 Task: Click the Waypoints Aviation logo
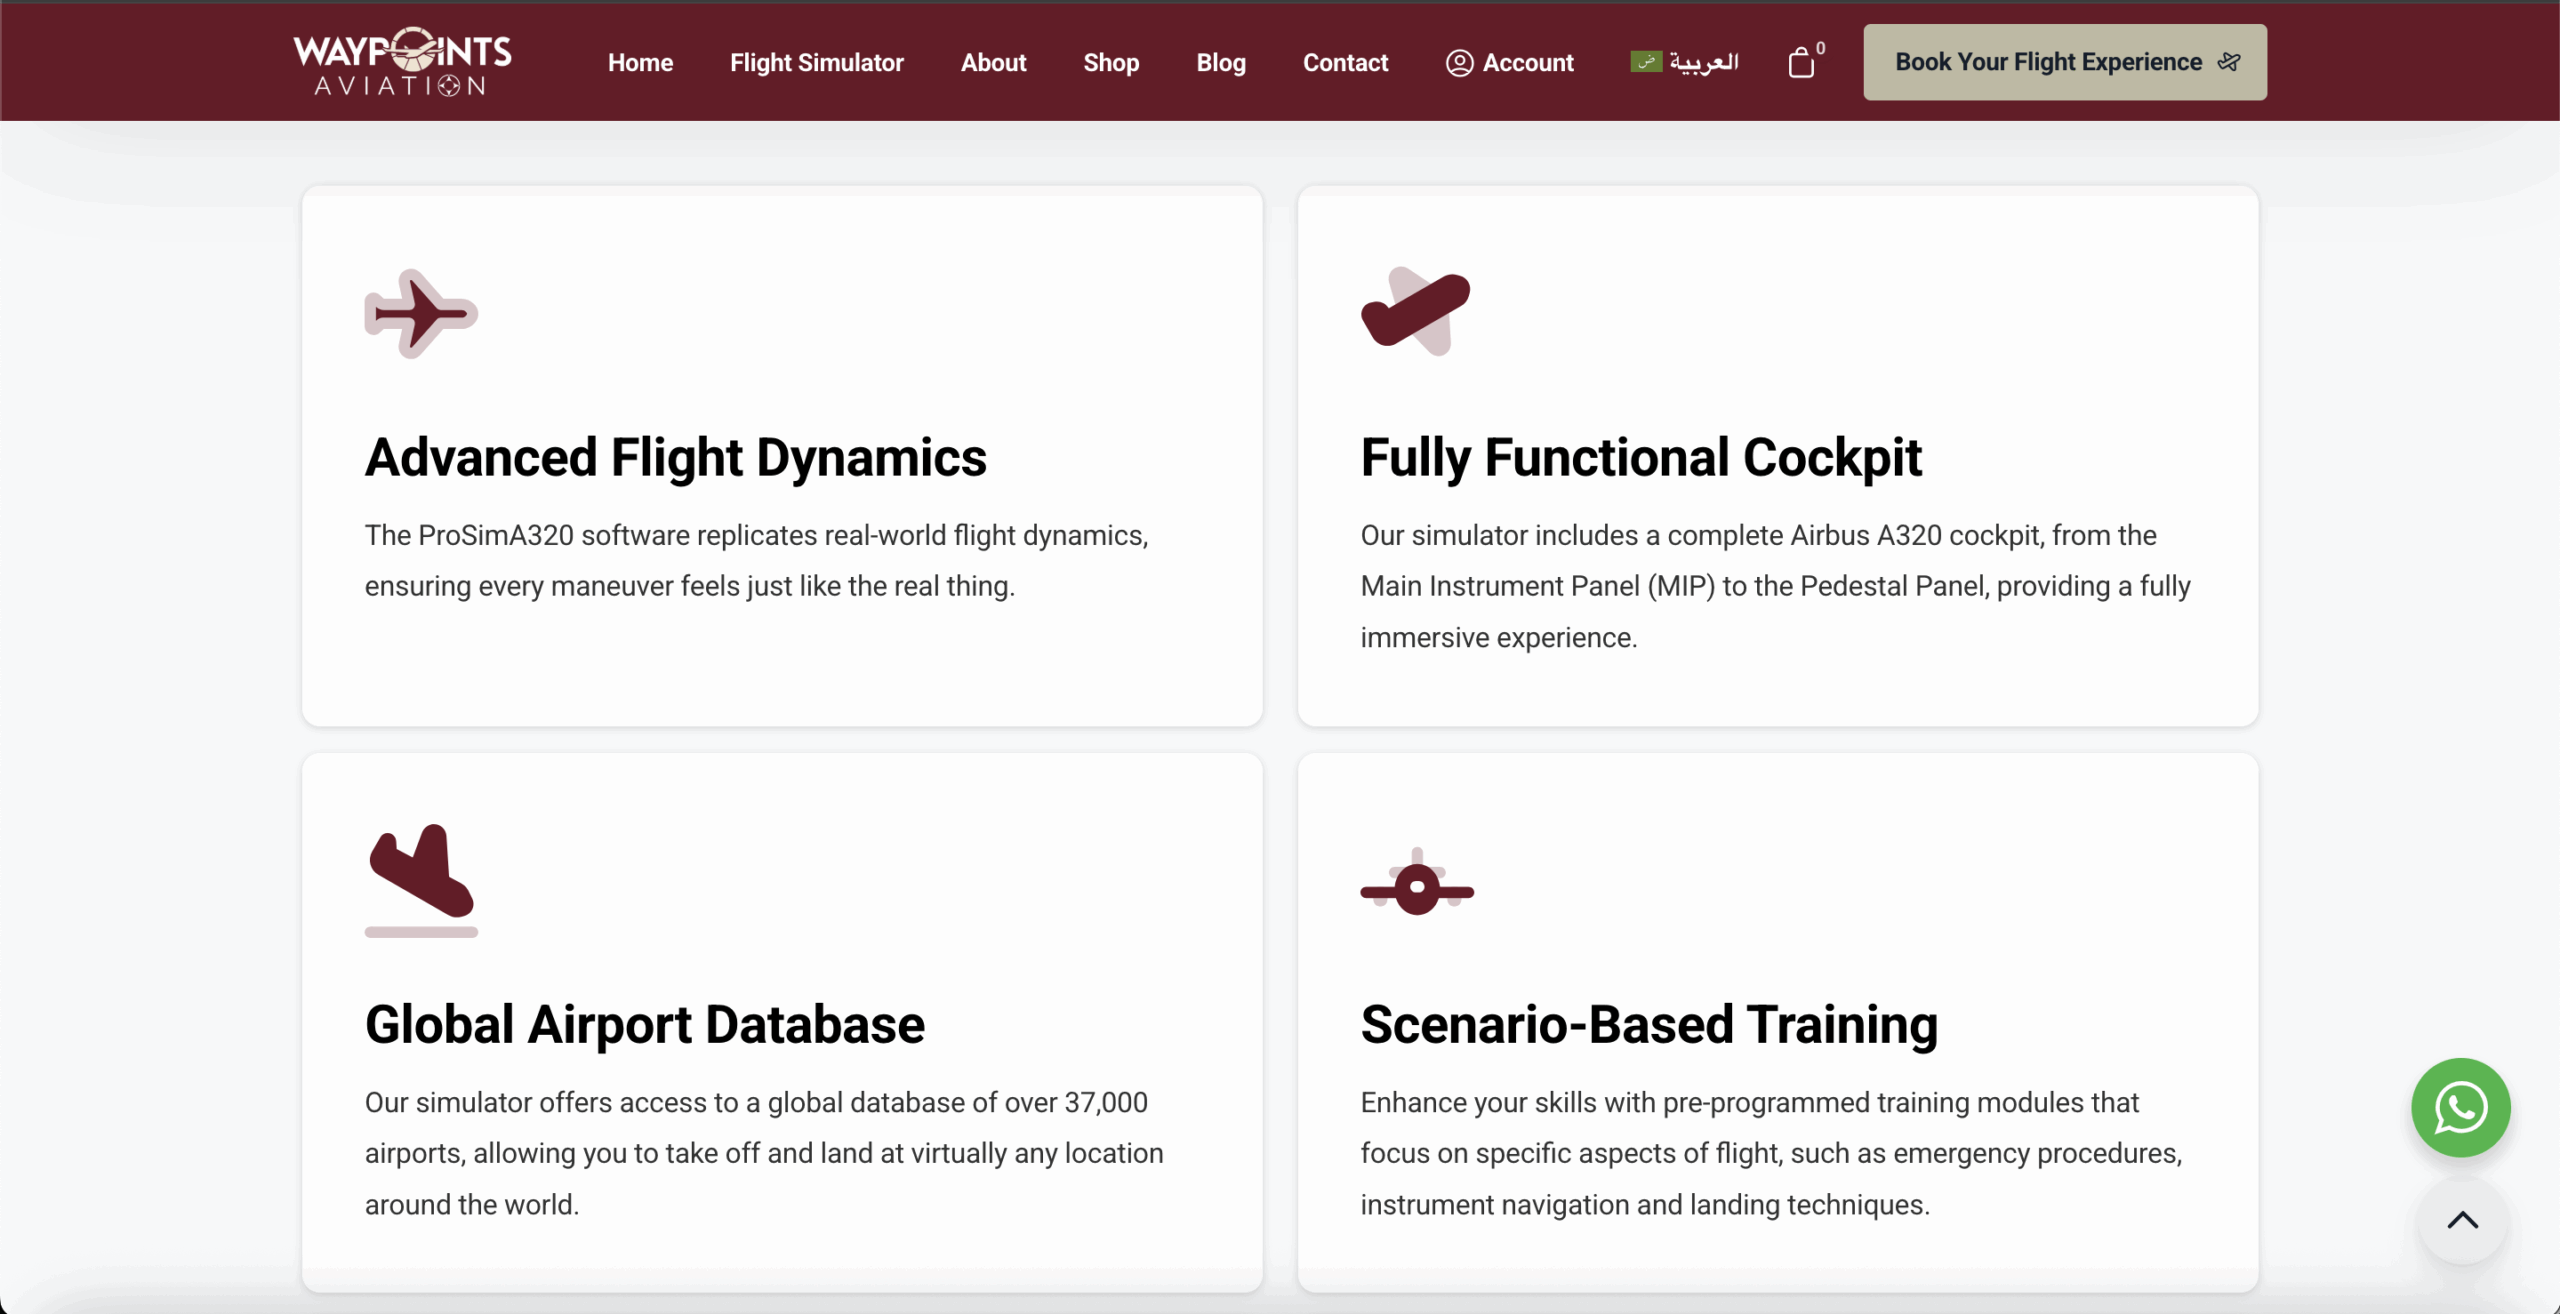(402, 62)
